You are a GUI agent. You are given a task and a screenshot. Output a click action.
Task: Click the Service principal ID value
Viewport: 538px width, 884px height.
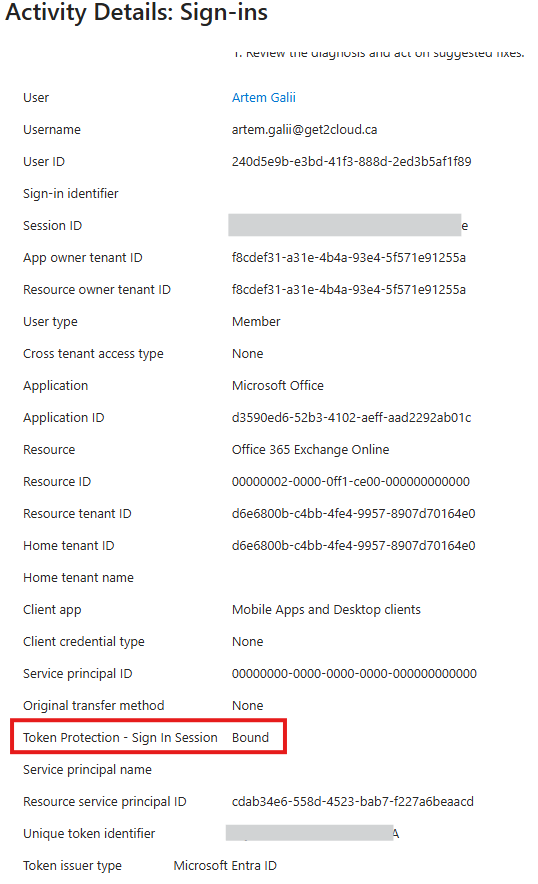354,674
